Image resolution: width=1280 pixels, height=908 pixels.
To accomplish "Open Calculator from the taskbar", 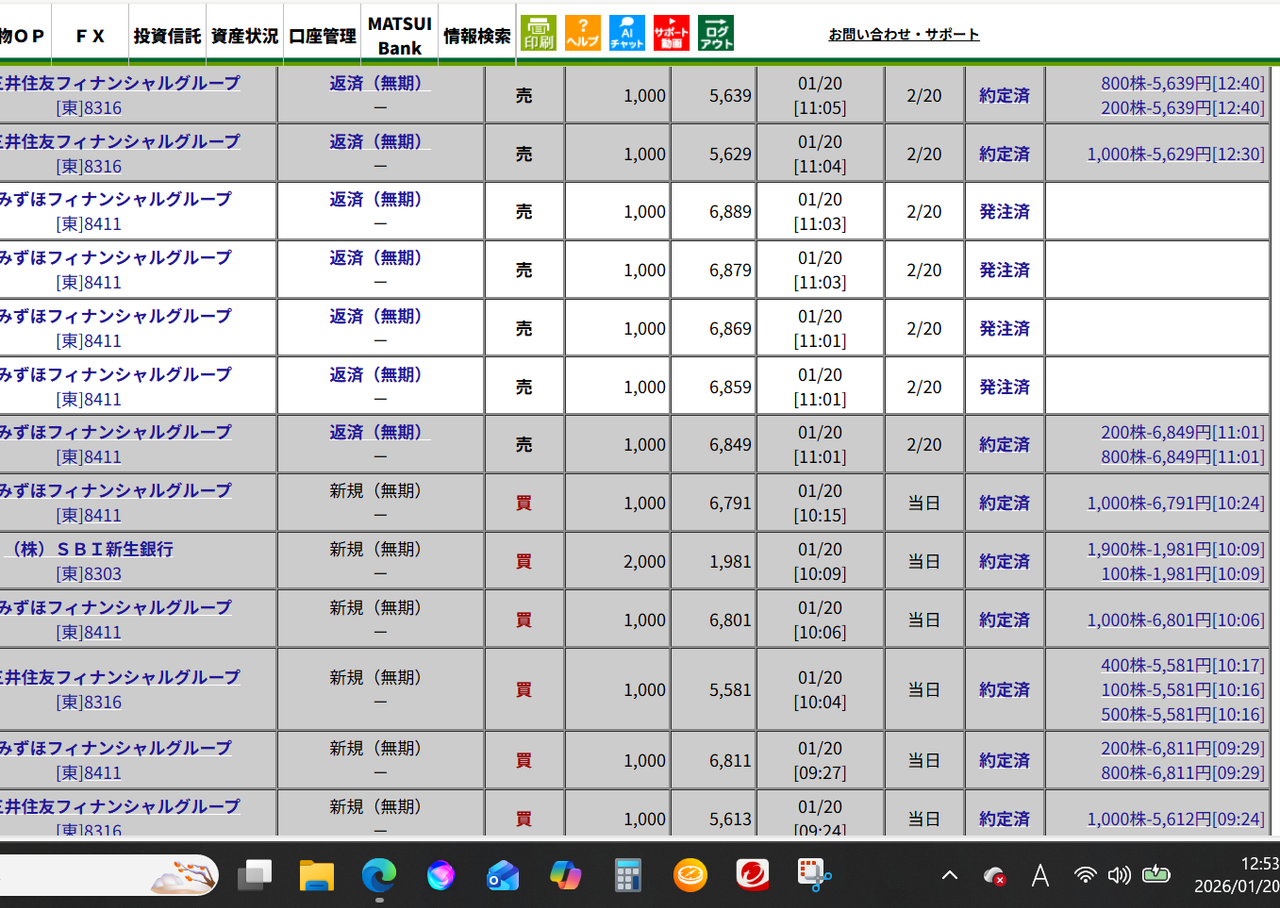I will pyautogui.click(x=627, y=875).
